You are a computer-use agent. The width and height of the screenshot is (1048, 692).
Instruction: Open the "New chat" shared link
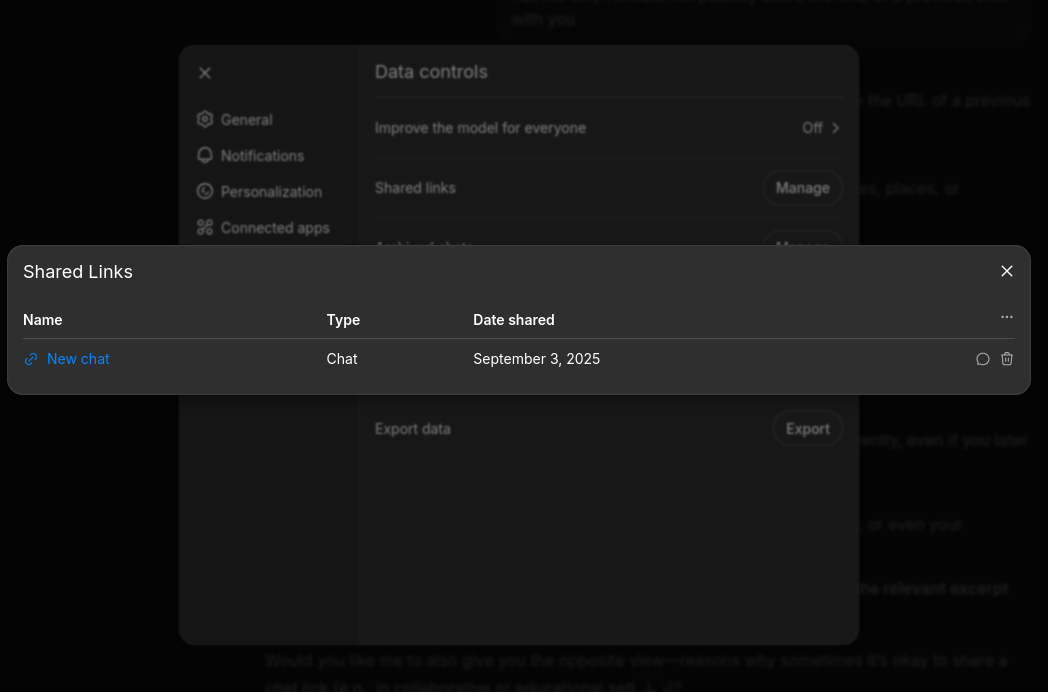(x=78, y=359)
